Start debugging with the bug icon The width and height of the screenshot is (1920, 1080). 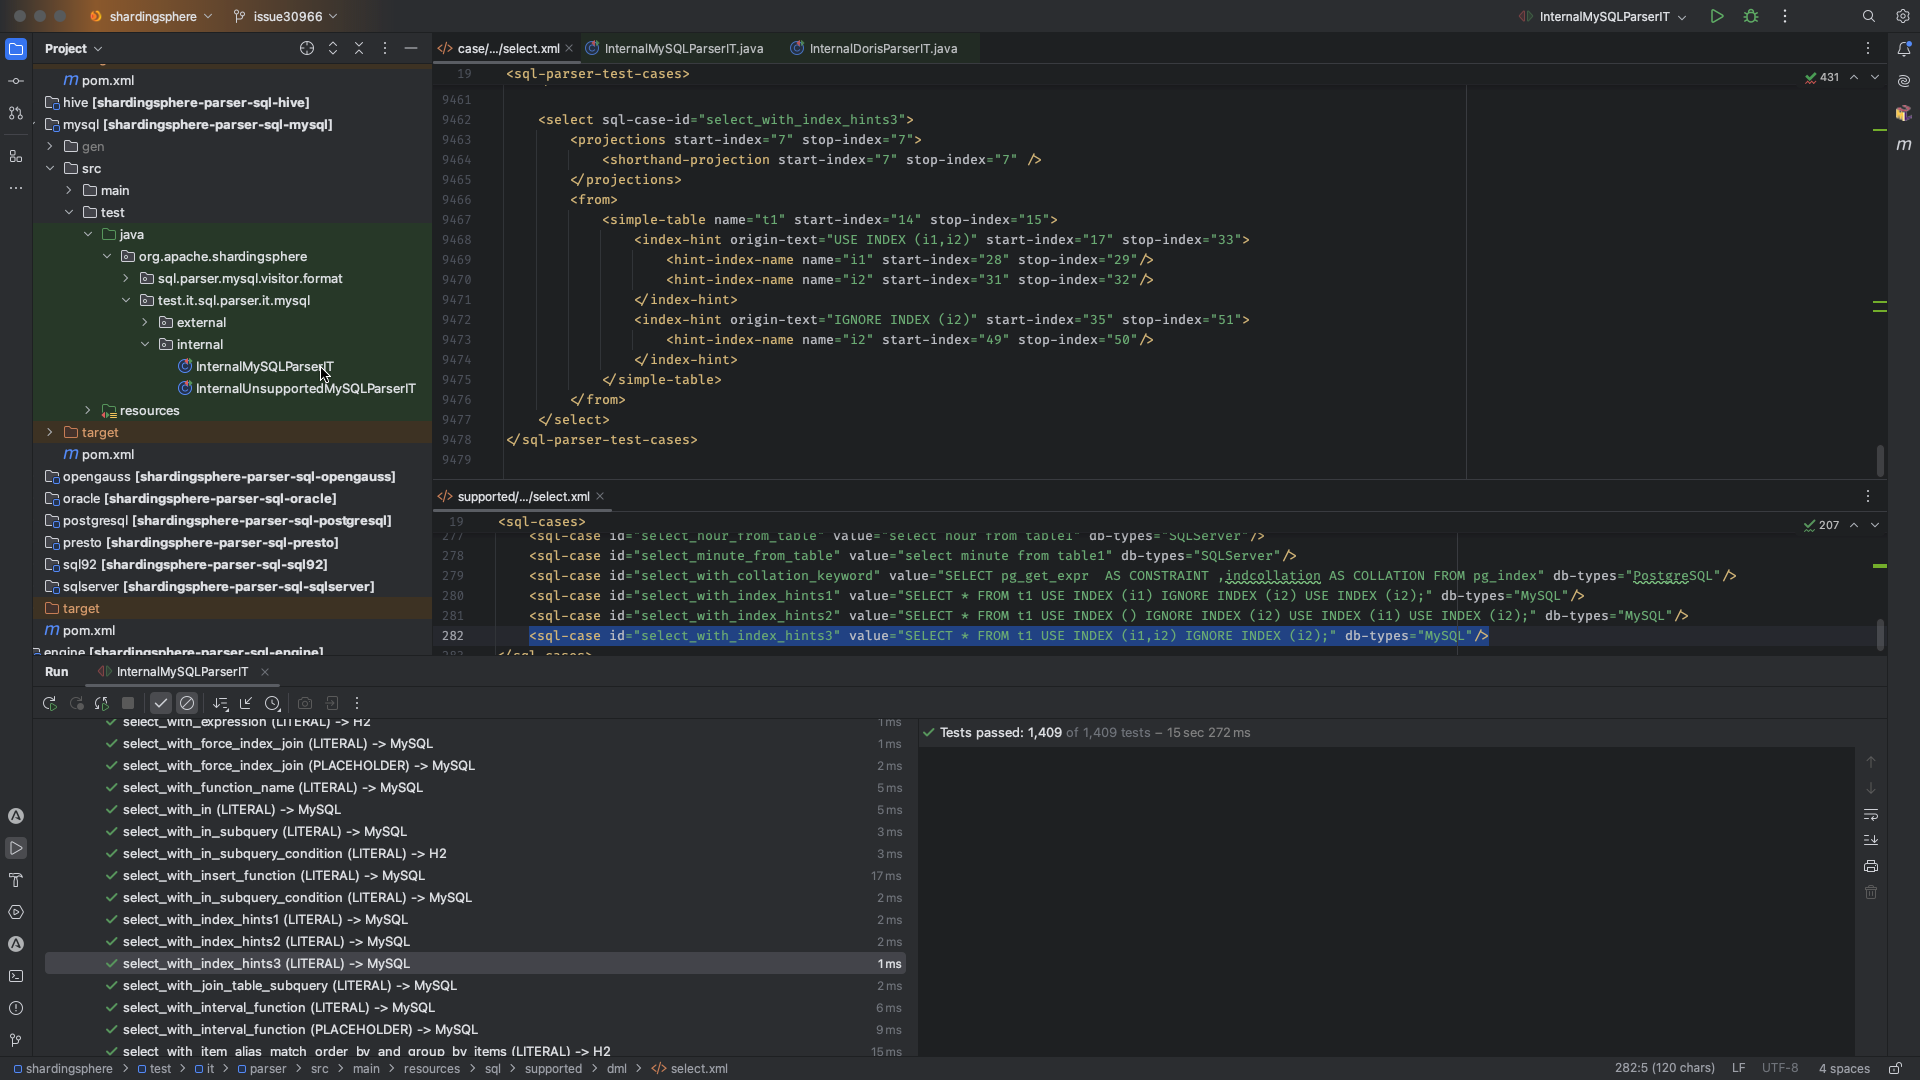click(x=1751, y=17)
